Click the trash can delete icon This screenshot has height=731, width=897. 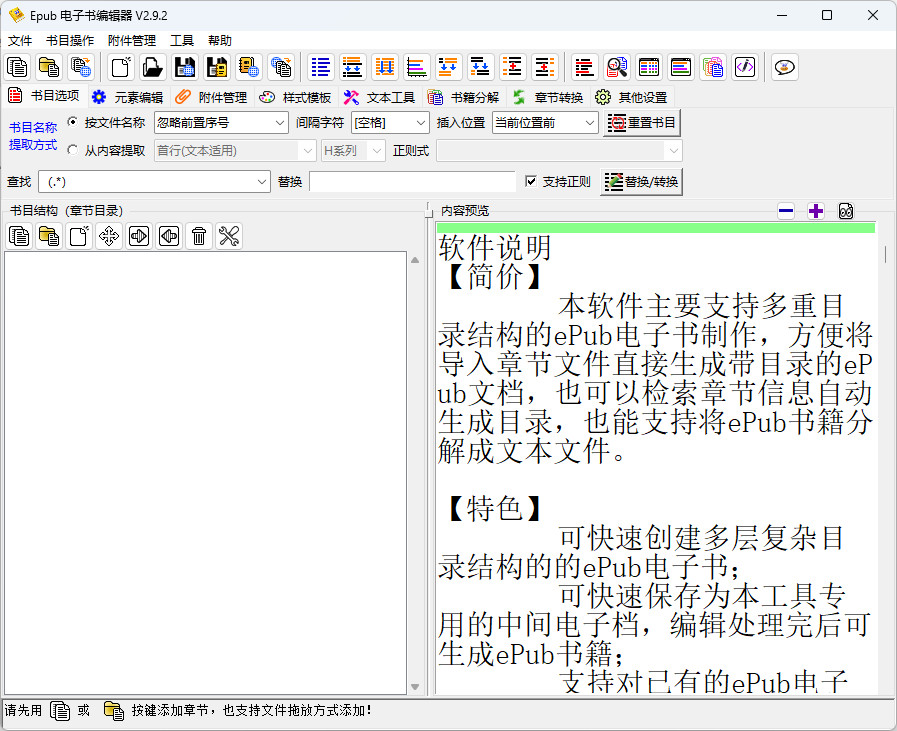[199, 236]
